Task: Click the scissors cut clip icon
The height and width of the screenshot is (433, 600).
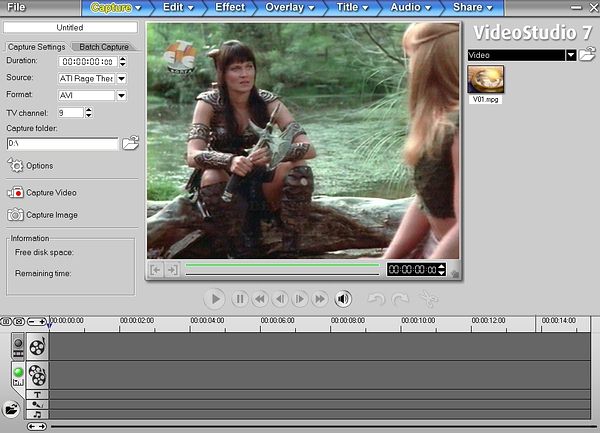Action: pos(429,299)
